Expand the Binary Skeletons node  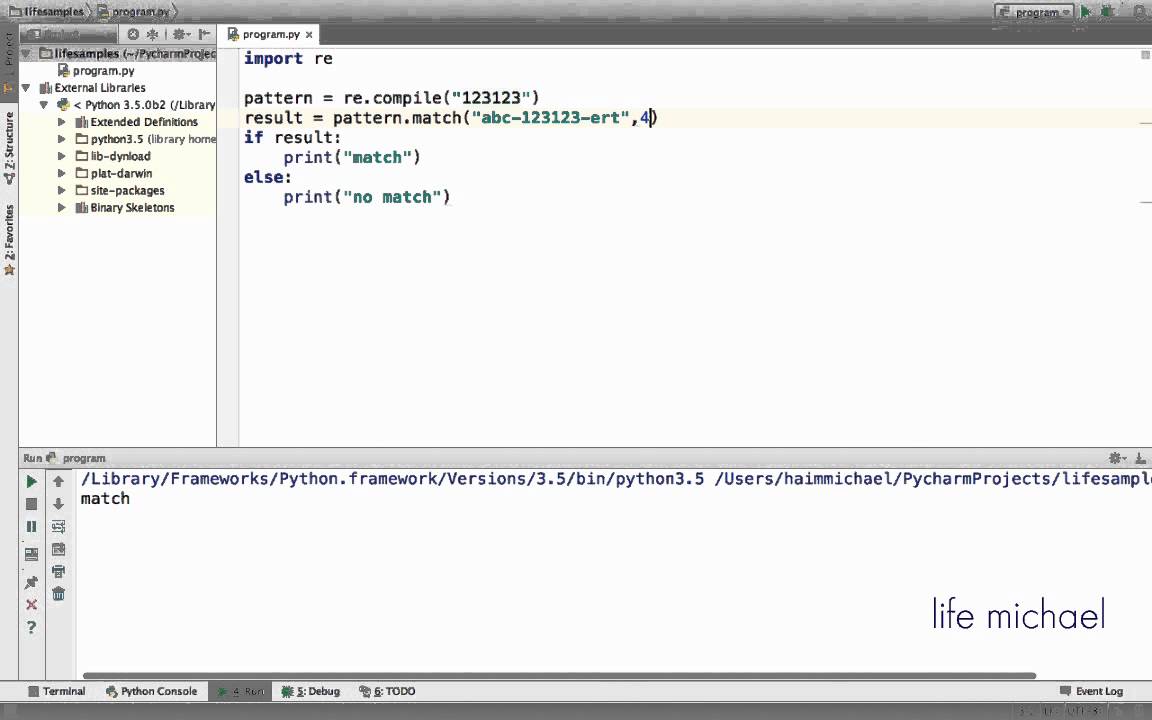tap(62, 207)
